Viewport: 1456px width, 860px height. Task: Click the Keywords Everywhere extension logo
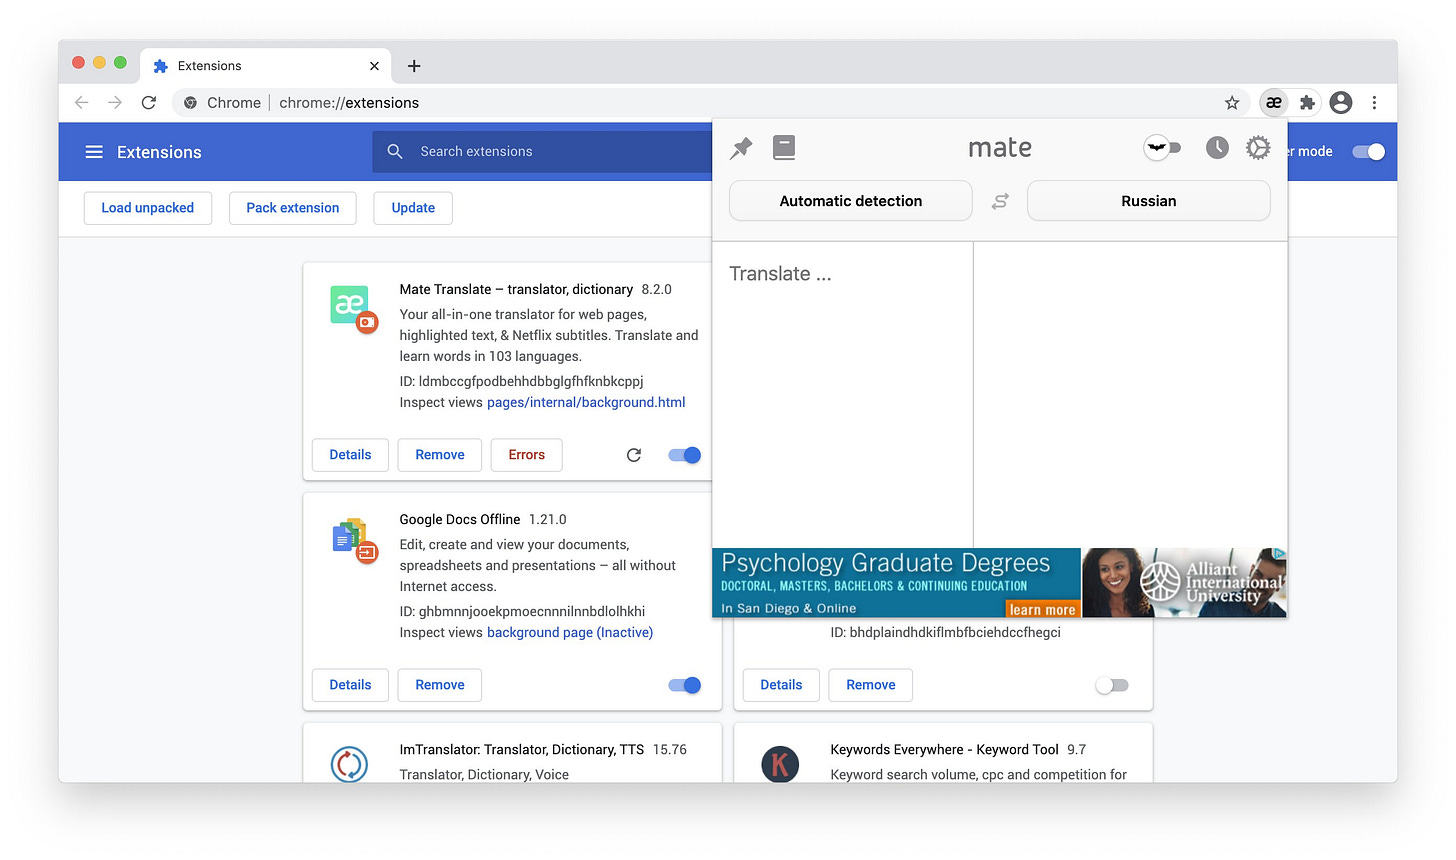coord(780,765)
